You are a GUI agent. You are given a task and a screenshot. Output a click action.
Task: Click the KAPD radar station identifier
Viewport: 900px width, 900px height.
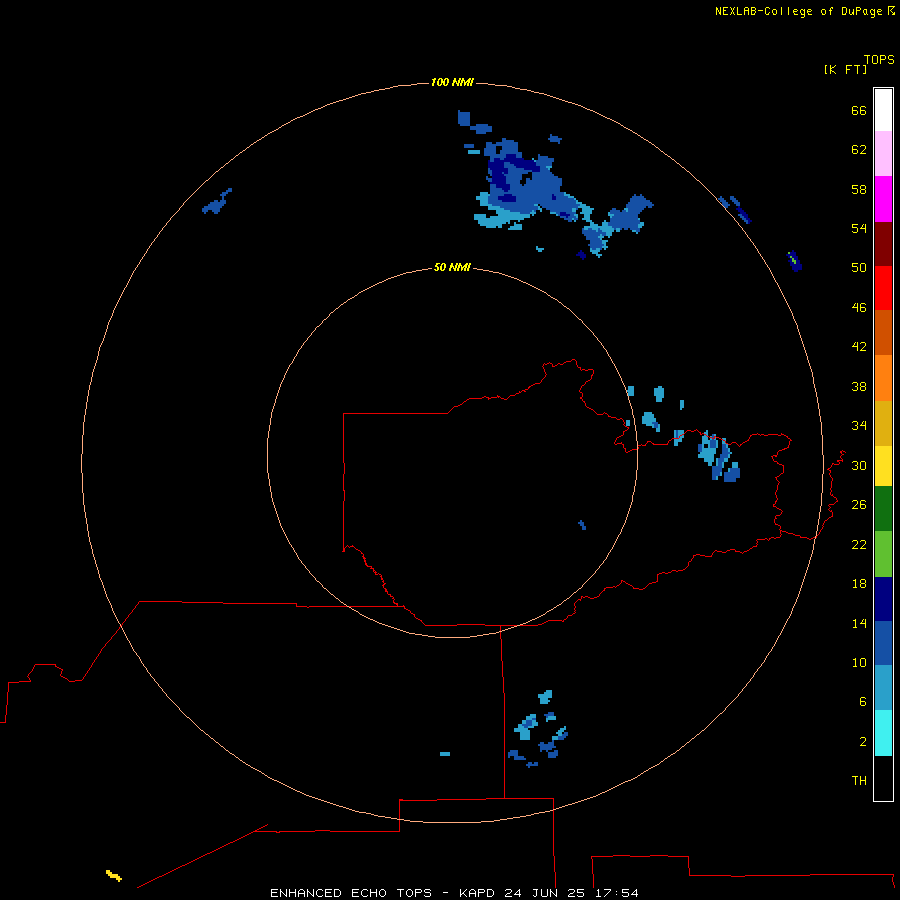tap(479, 893)
